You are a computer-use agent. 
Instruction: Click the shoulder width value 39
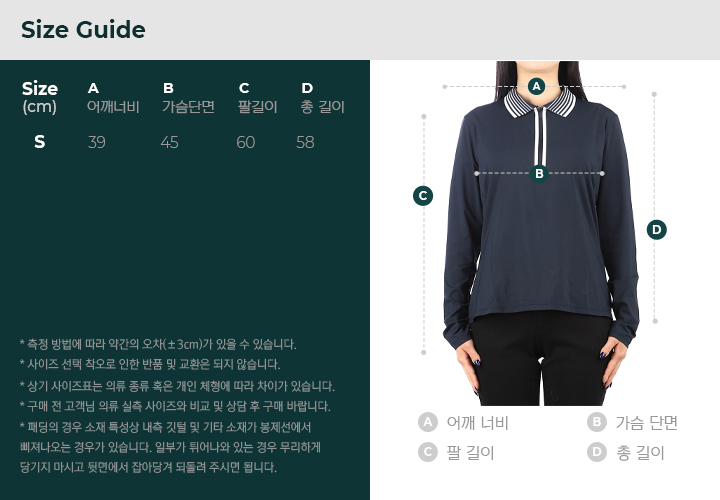[96, 142]
